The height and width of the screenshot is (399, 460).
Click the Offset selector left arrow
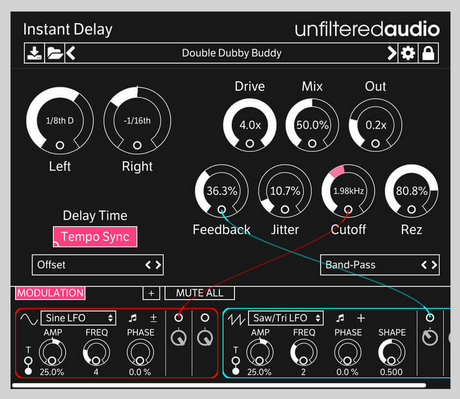pyautogui.click(x=148, y=265)
